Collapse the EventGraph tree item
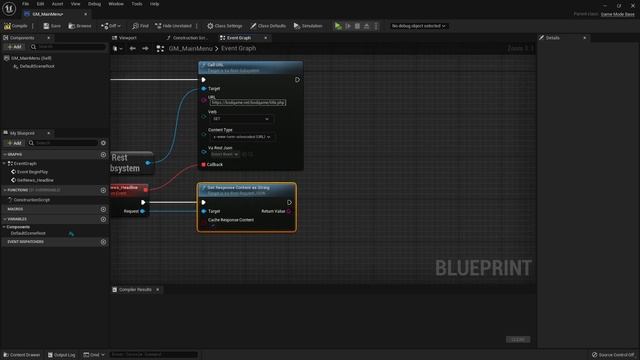This screenshot has height=360, width=640. pyautogui.click(x=4, y=163)
